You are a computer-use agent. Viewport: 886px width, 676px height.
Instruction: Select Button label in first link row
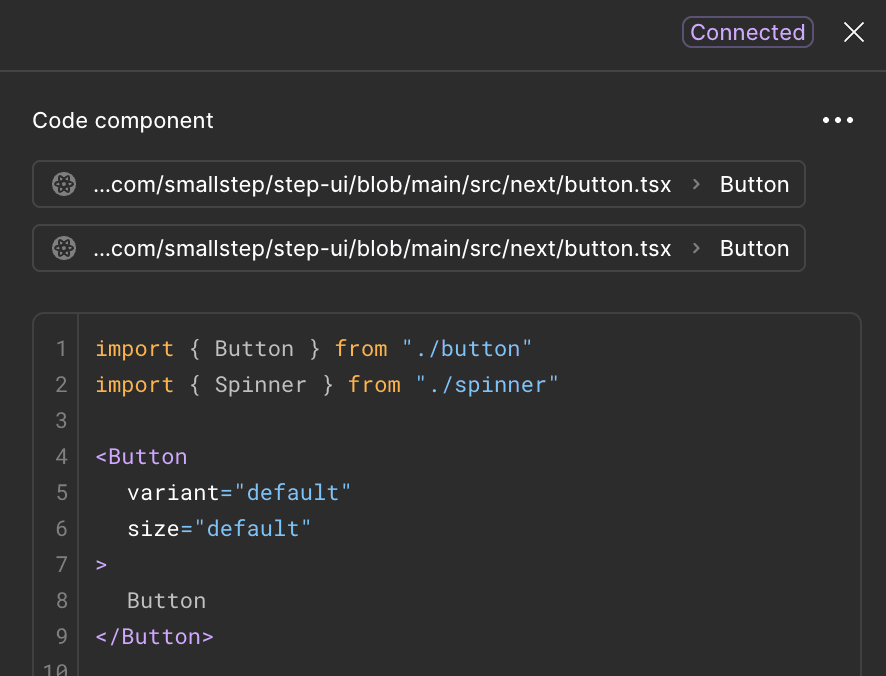[754, 184]
